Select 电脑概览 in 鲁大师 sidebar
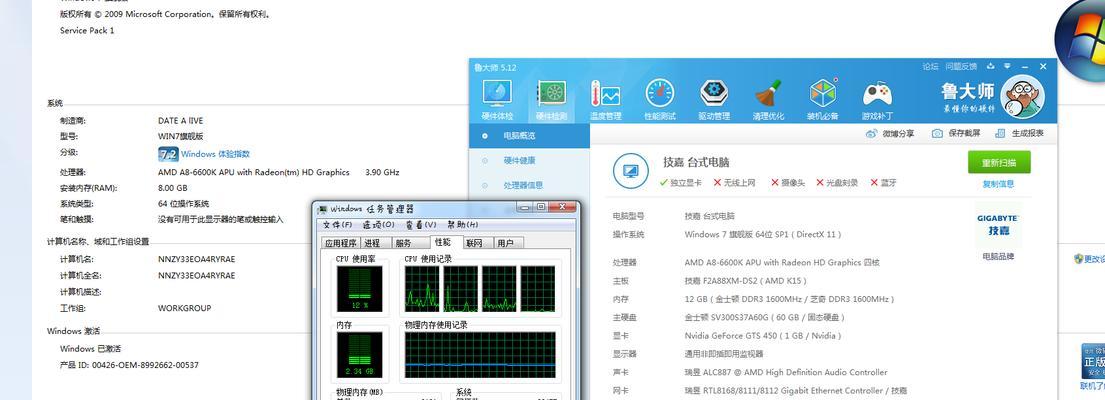 coord(529,136)
